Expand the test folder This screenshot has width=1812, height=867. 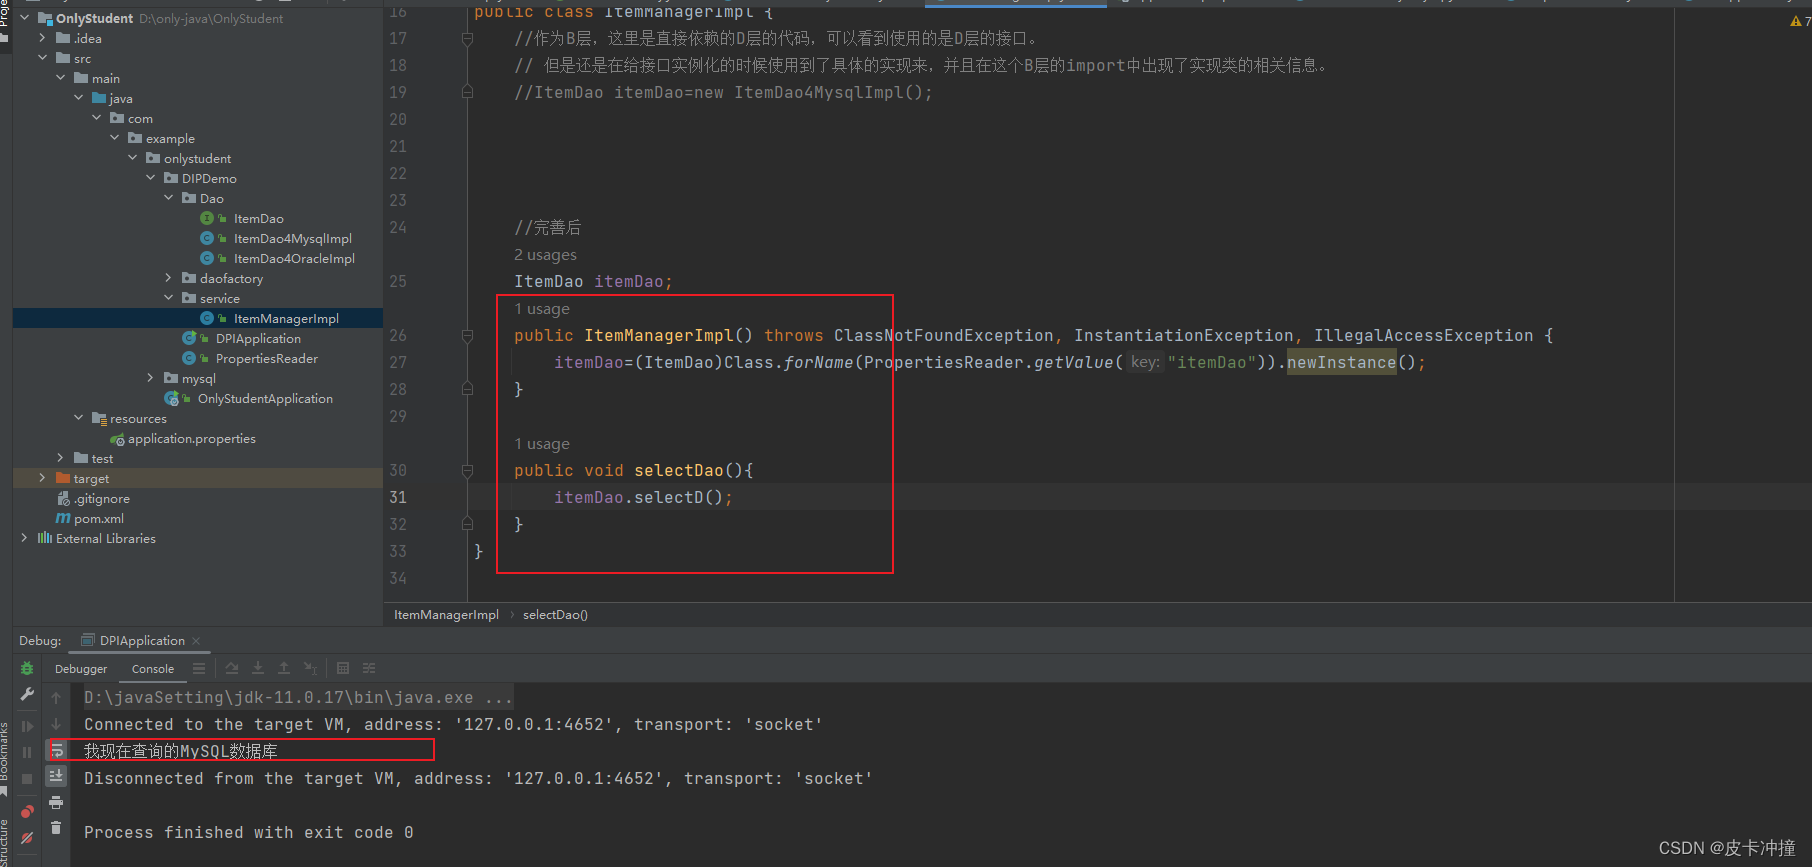click(61, 458)
